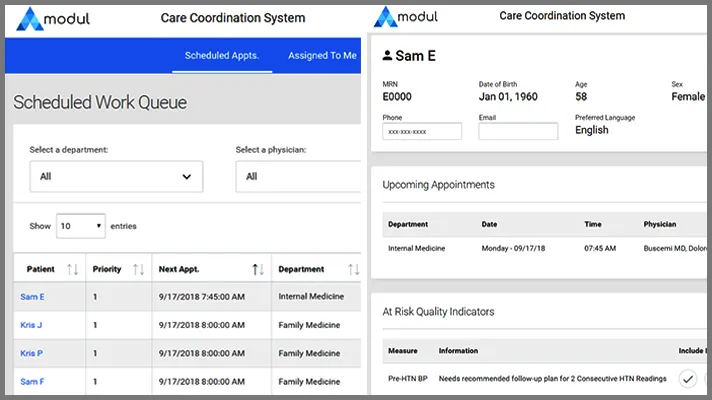
Task: Switch to the Assigned To Me tab
Action: tap(322, 55)
